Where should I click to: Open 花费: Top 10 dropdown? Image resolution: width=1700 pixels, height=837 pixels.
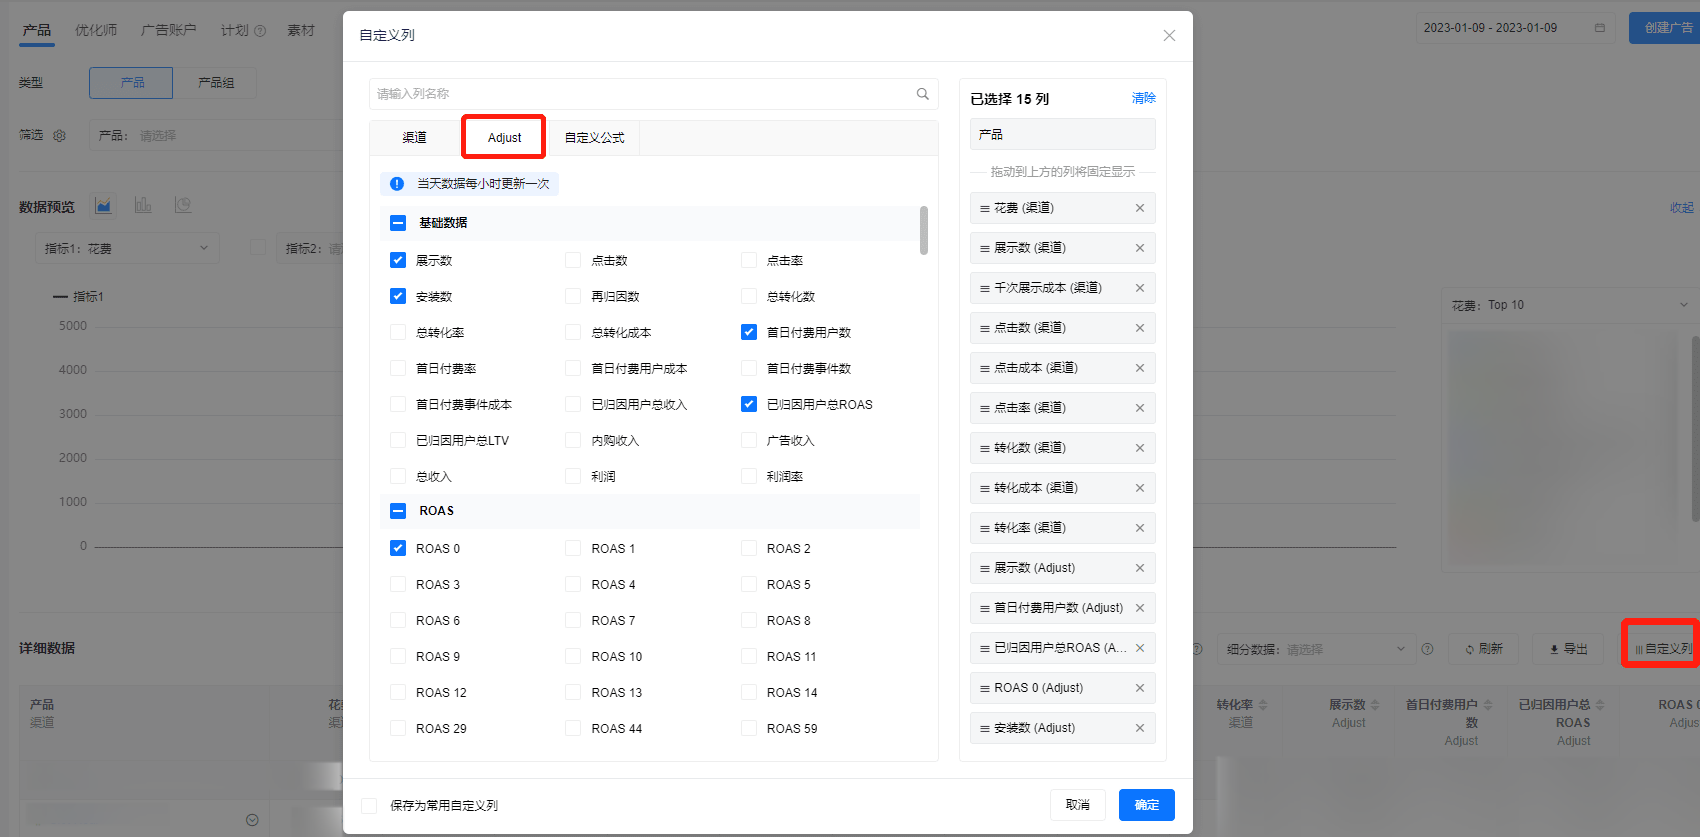pyautogui.click(x=1569, y=305)
